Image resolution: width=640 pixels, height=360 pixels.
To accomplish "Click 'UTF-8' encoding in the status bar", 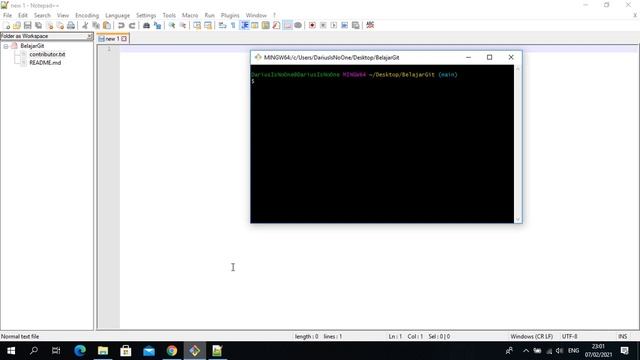I will (569, 336).
